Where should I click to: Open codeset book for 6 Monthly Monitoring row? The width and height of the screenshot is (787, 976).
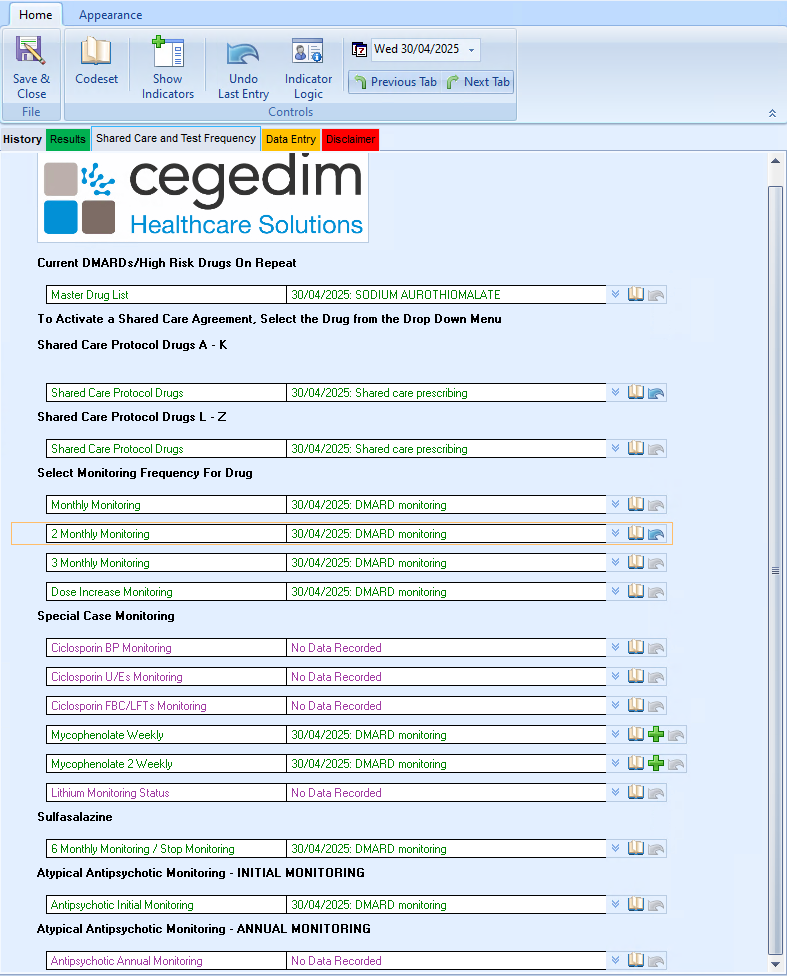[x=636, y=848]
